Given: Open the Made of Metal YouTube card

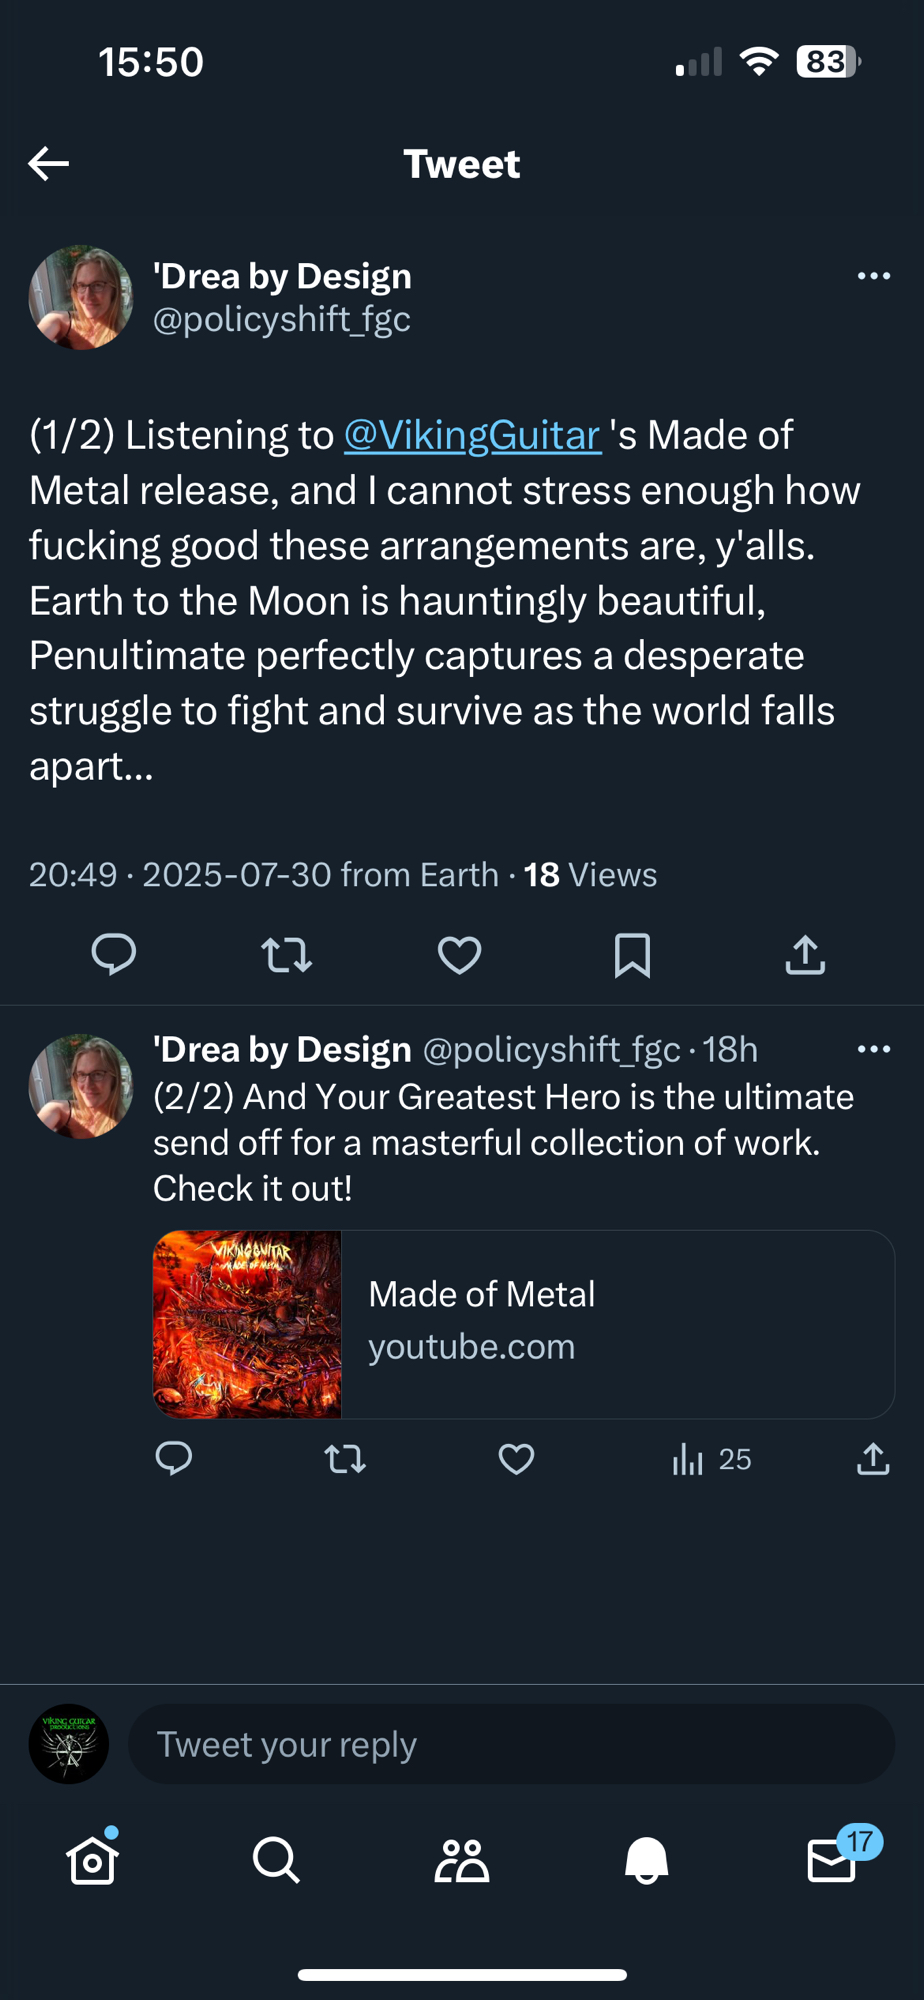Looking at the screenshot, I should coord(522,1324).
